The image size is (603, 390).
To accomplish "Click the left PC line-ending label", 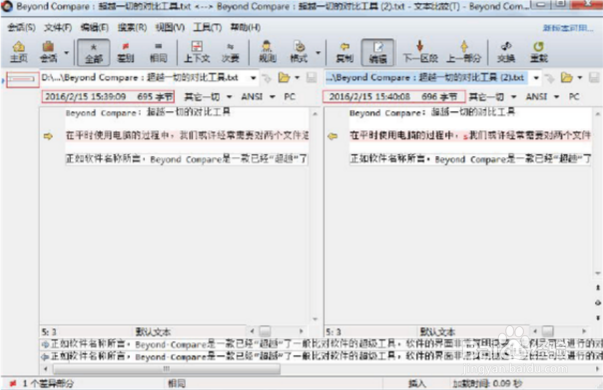I will pos(290,97).
